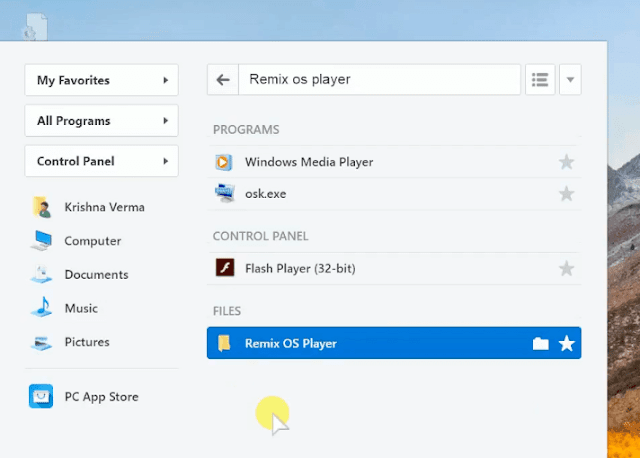The width and height of the screenshot is (640, 458).
Task: Open Flash Player (32-bit) control panel entry
Action: click(394, 269)
